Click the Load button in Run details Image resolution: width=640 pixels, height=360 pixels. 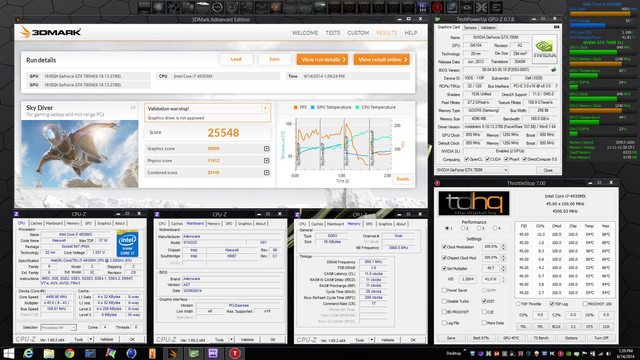tap(236, 60)
